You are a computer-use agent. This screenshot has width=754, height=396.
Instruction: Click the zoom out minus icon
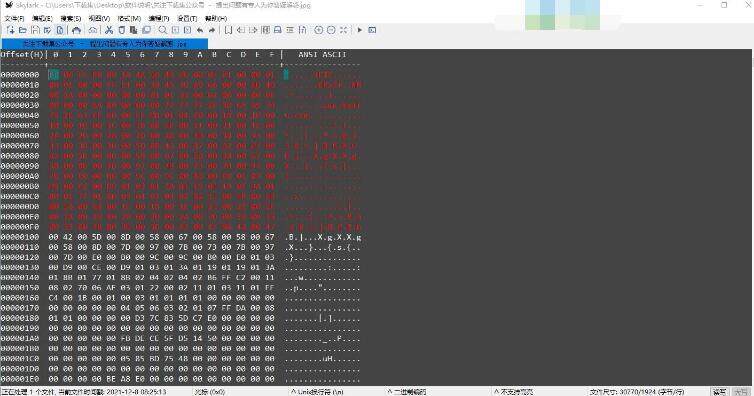(x=331, y=30)
